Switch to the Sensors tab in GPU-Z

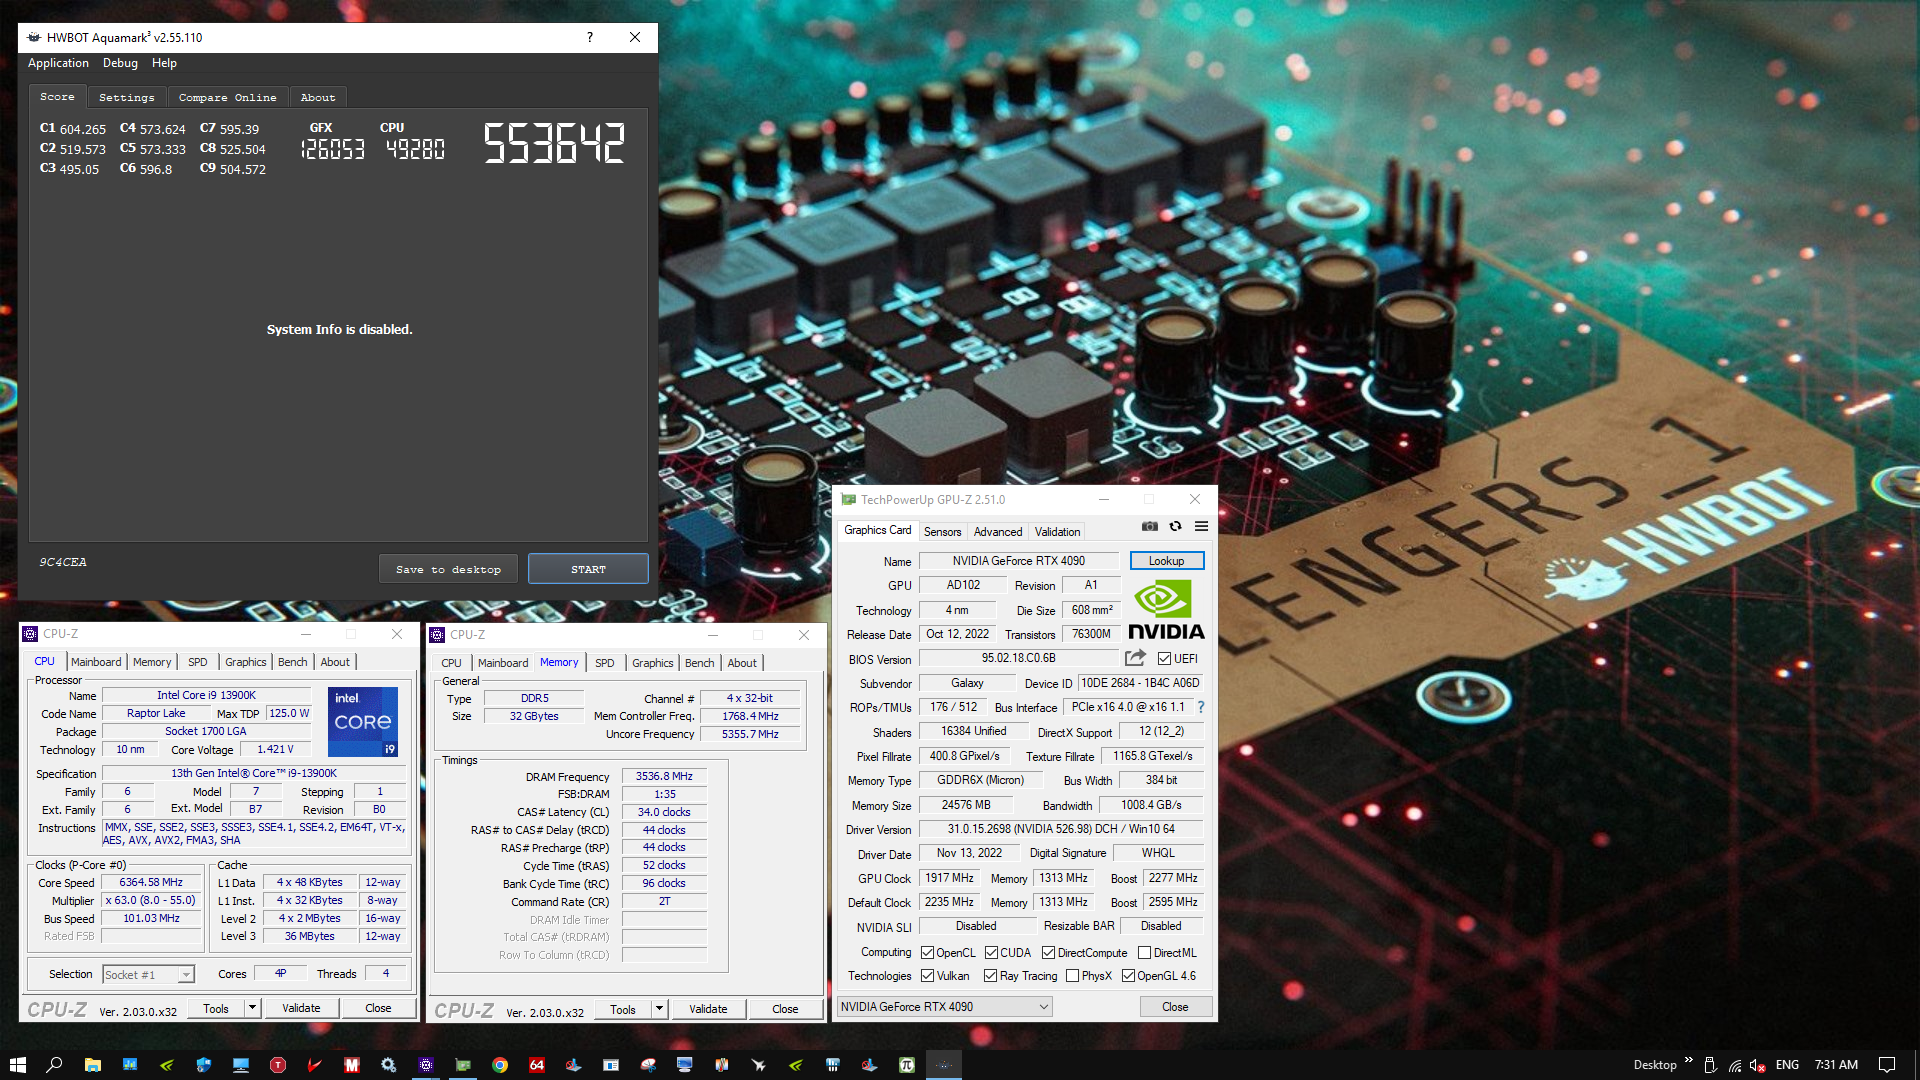[x=942, y=532]
